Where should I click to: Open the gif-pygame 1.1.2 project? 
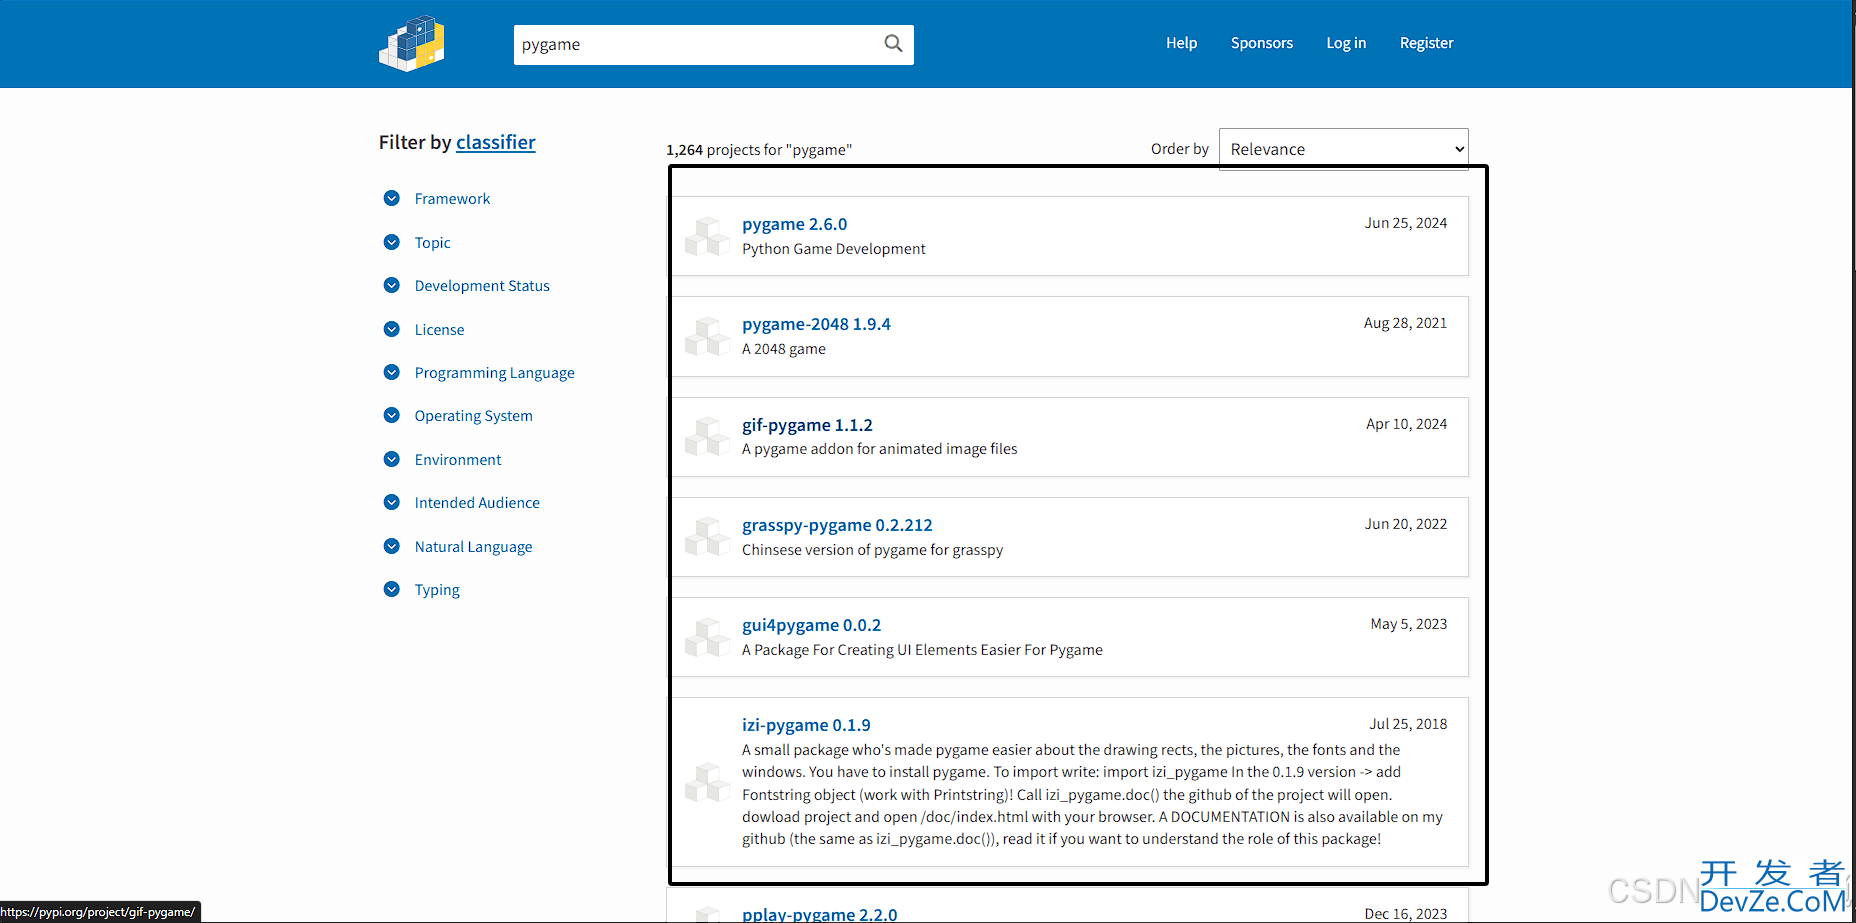coord(807,425)
